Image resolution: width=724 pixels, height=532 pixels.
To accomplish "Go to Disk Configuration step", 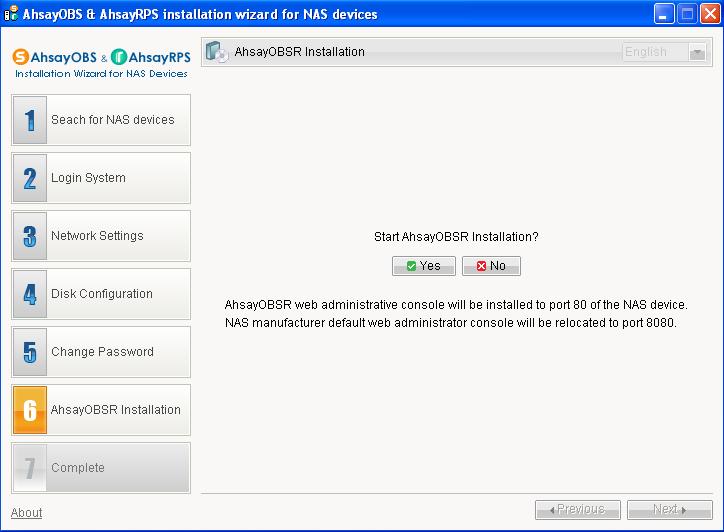I will click(101, 294).
